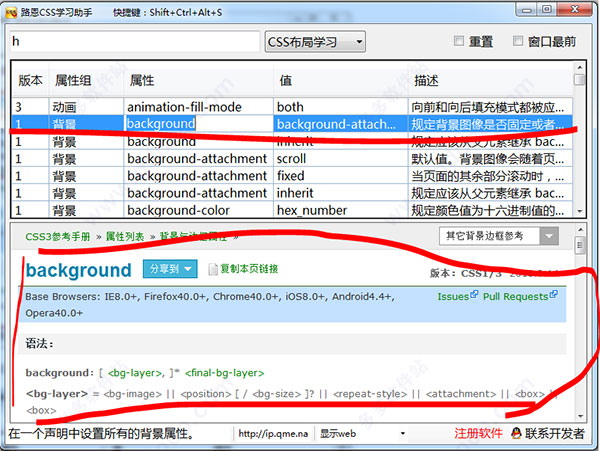Sort by 描述 column header
The height and width of the screenshot is (451, 600).
tap(490, 81)
